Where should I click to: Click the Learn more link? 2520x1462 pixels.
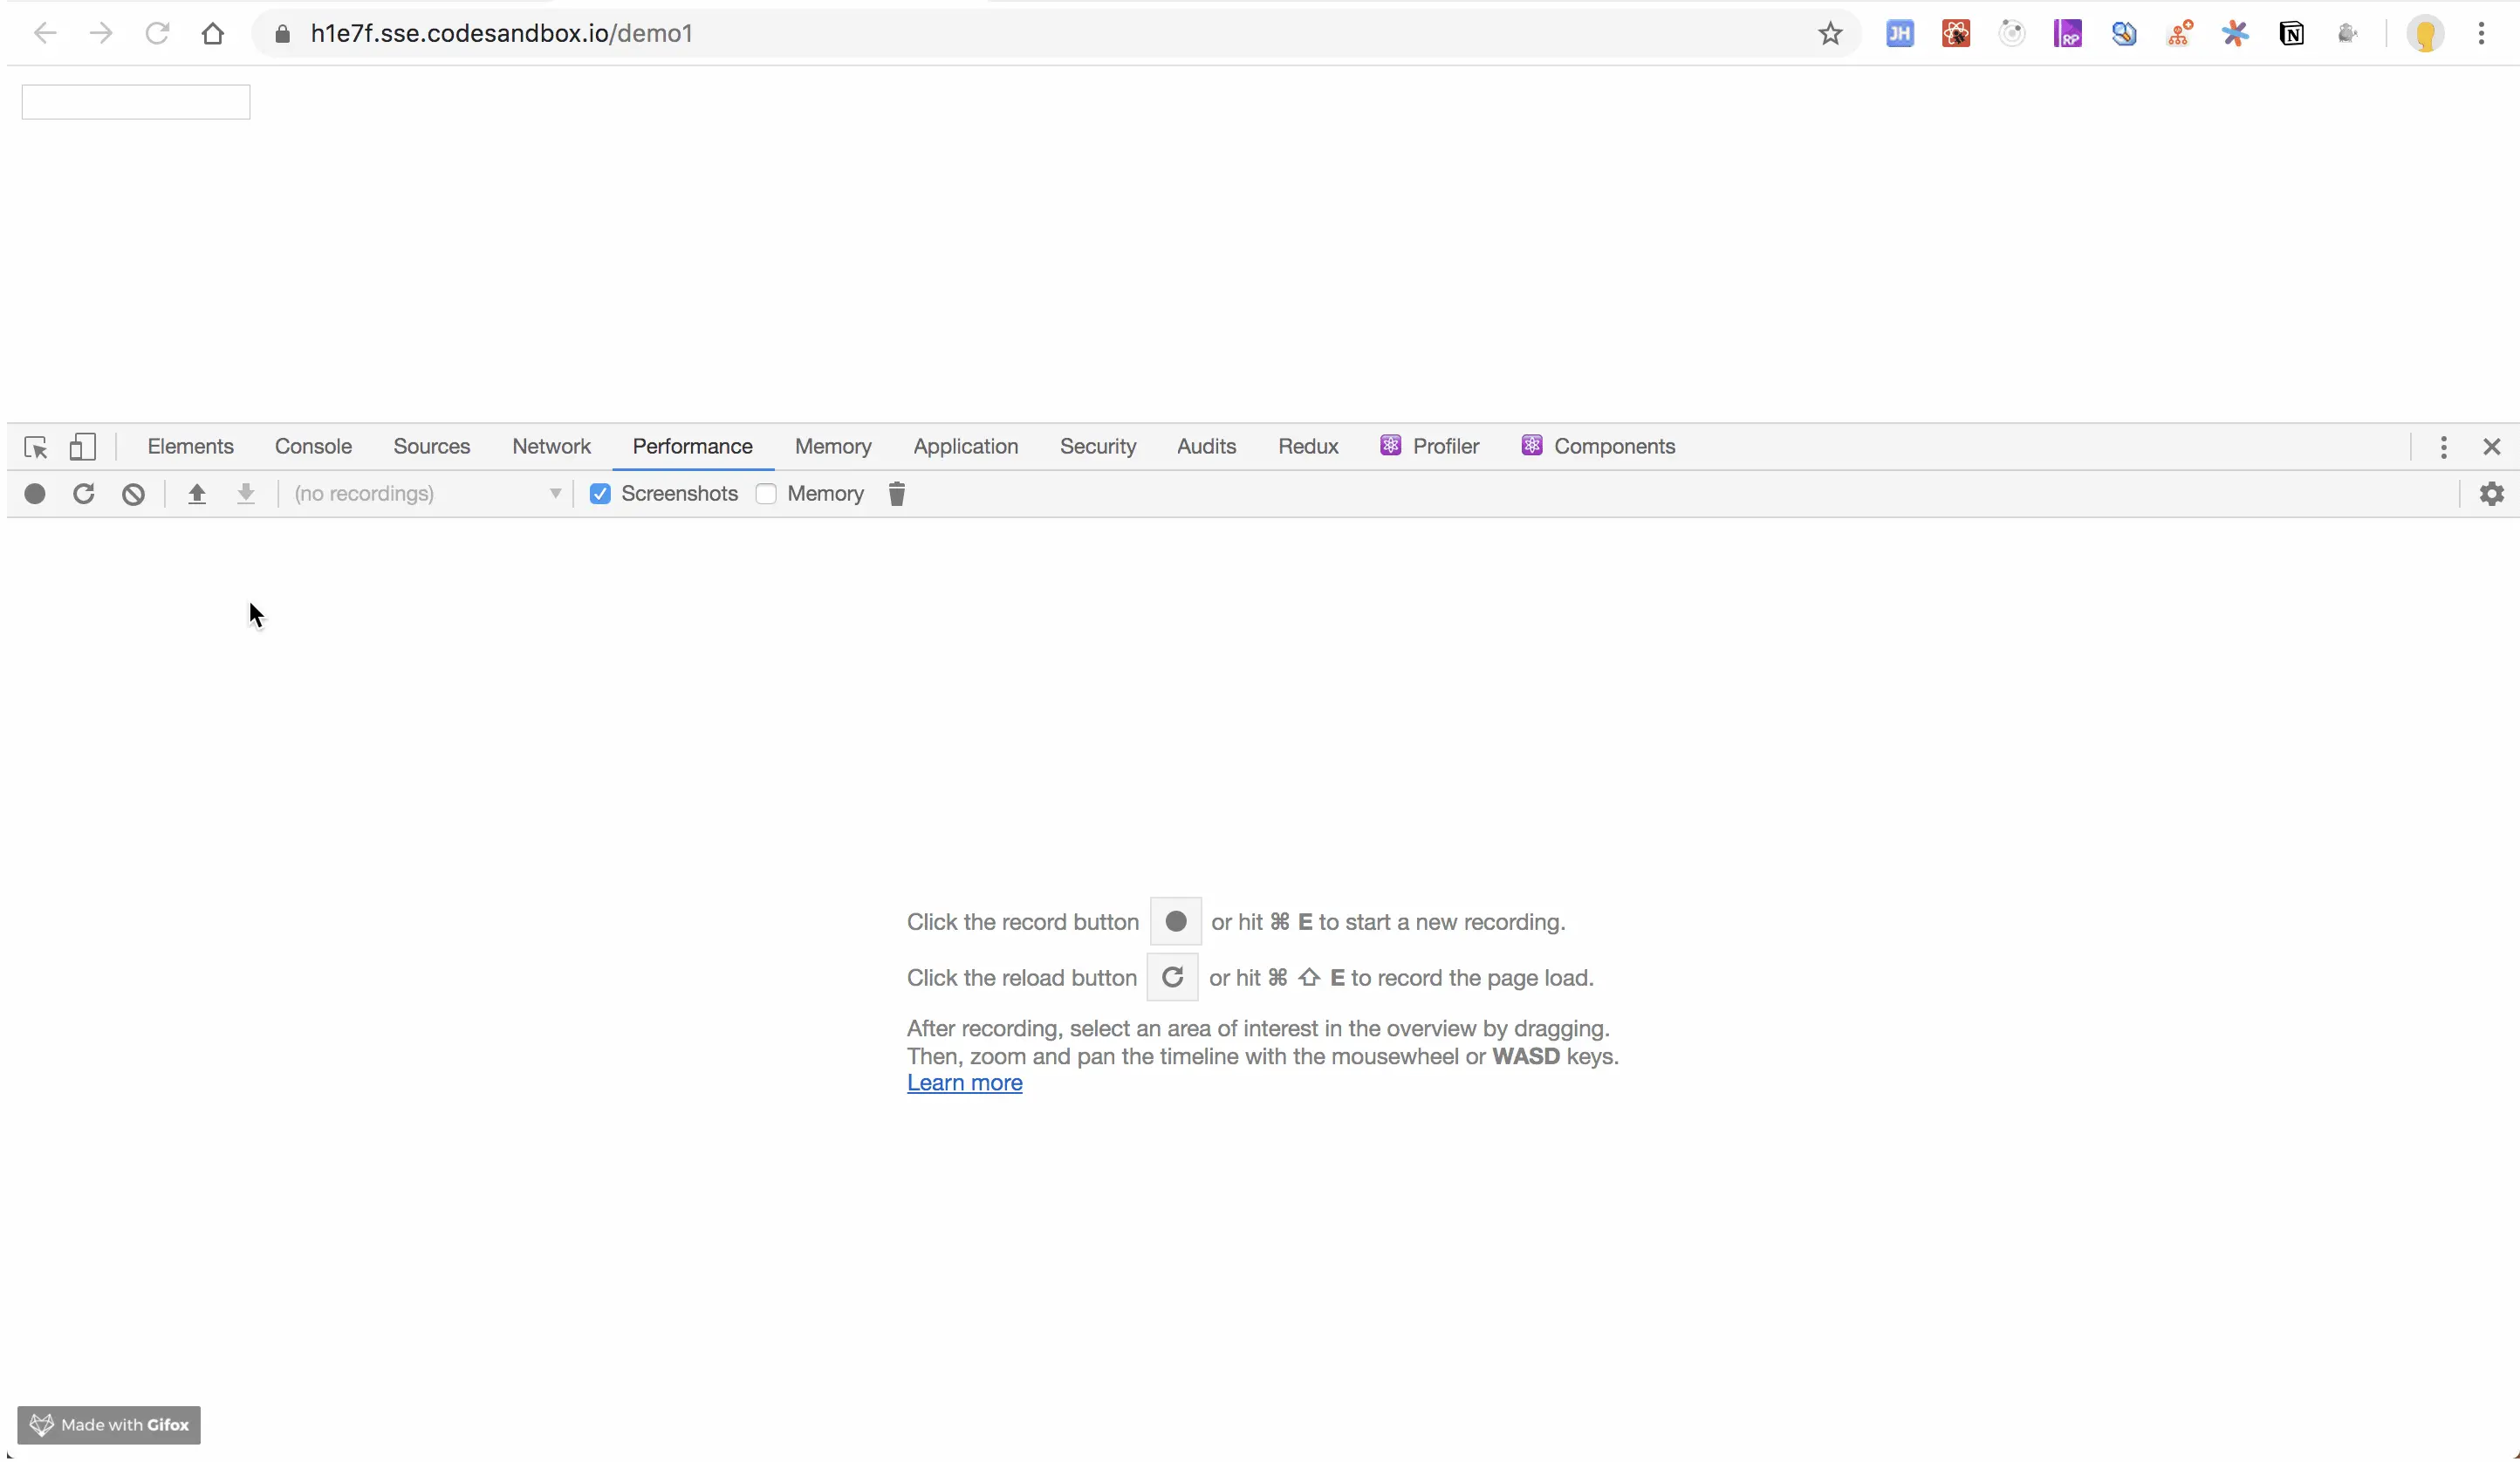[964, 1083]
